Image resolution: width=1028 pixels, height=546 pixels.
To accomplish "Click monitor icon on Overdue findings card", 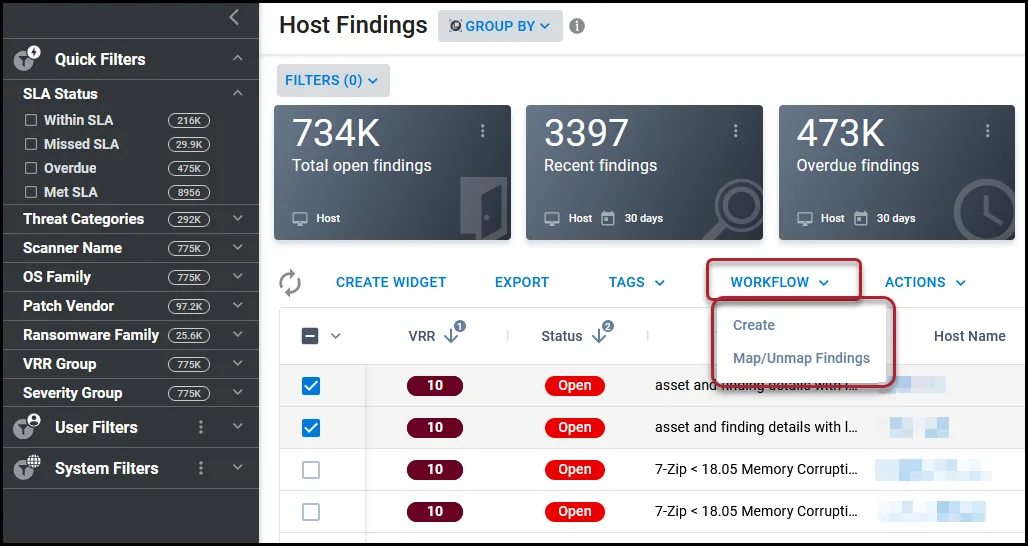I will [x=804, y=218].
